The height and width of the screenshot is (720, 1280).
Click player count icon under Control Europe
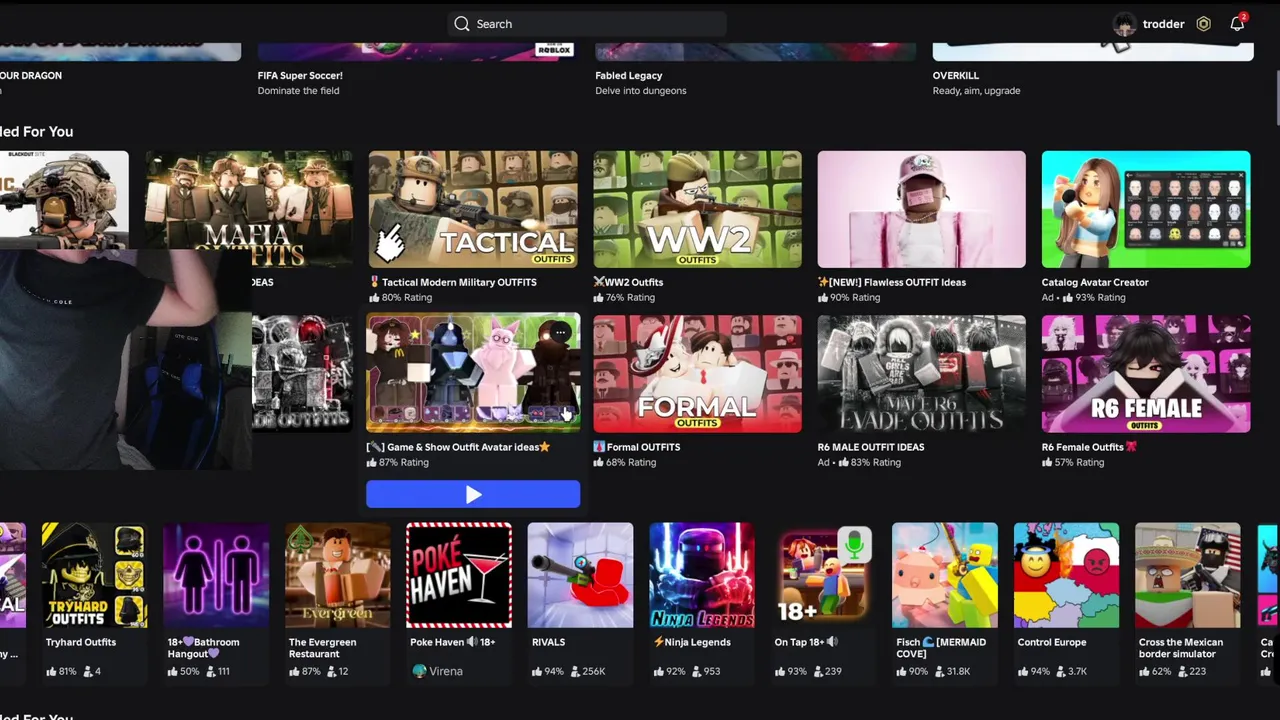tap(1059, 671)
